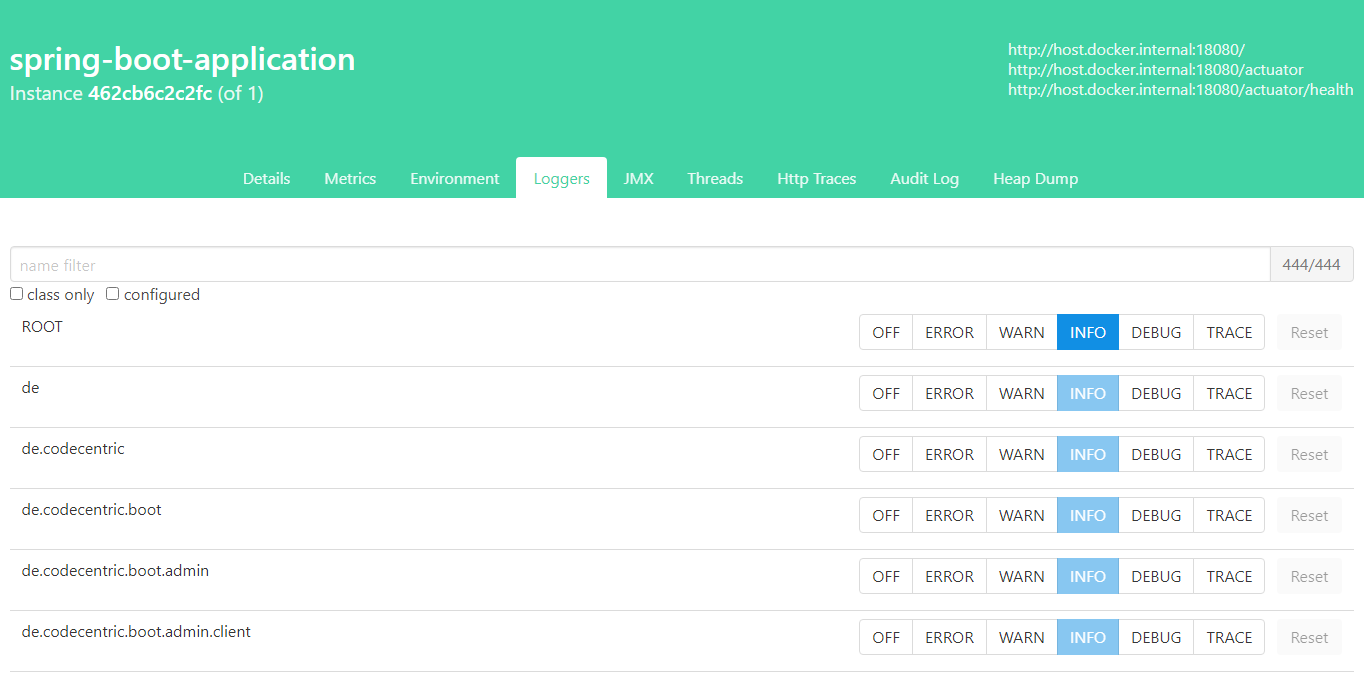Set de.codecentric logger to WARN
The image size is (1364, 677).
click(x=1022, y=454)
